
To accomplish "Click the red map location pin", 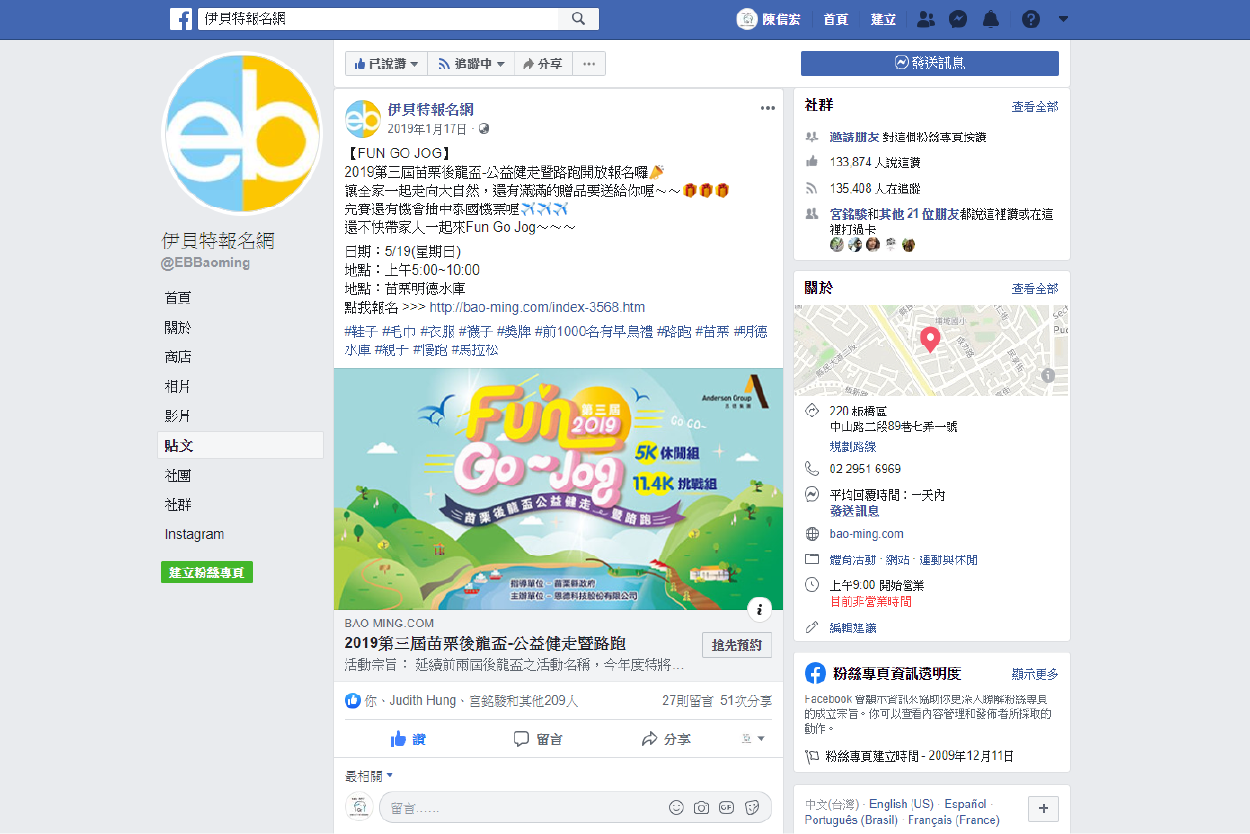I will point(930,339).
